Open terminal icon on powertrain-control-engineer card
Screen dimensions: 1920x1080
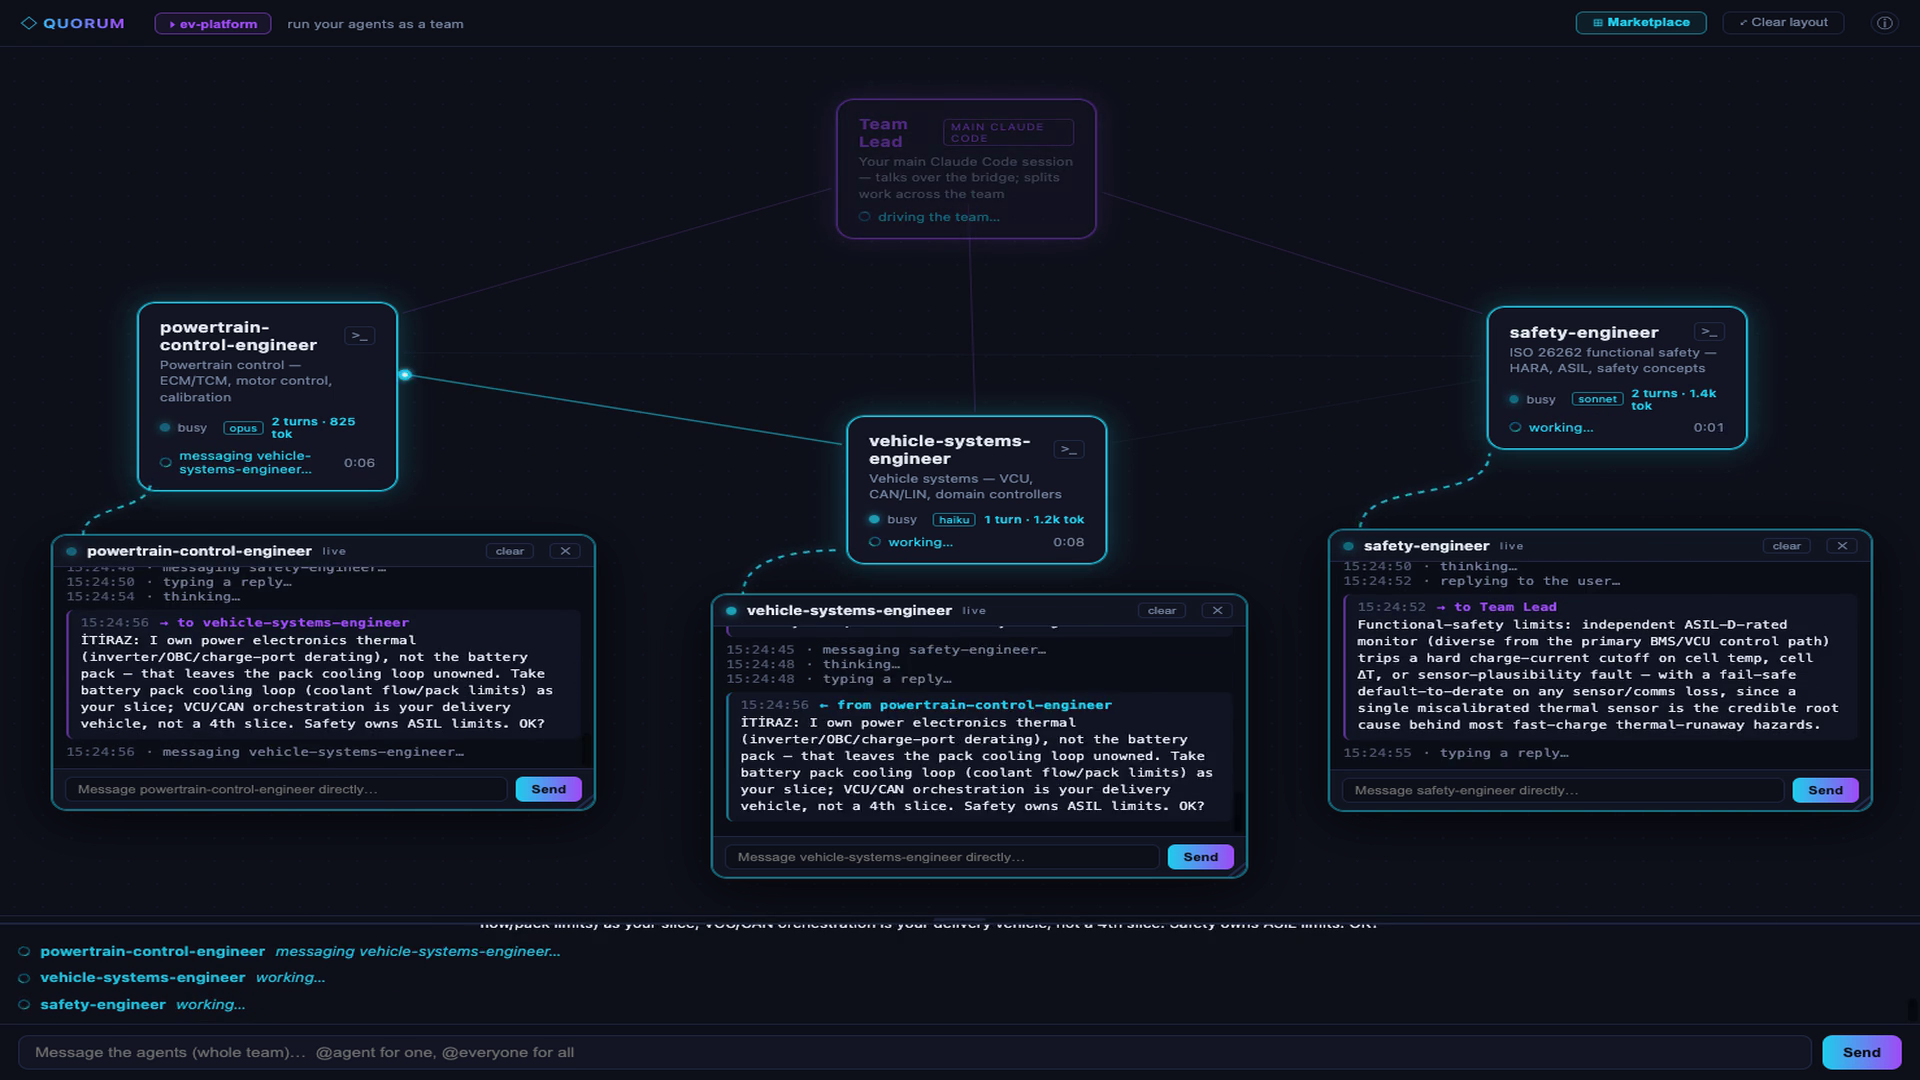[360, 336]
